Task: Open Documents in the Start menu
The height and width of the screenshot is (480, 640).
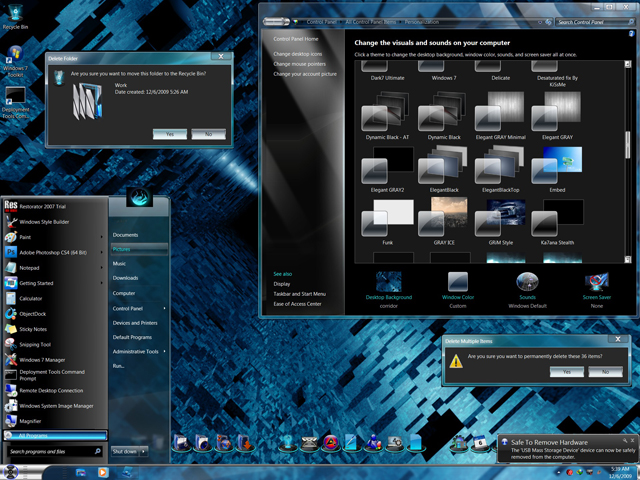Action: point(139,235)
